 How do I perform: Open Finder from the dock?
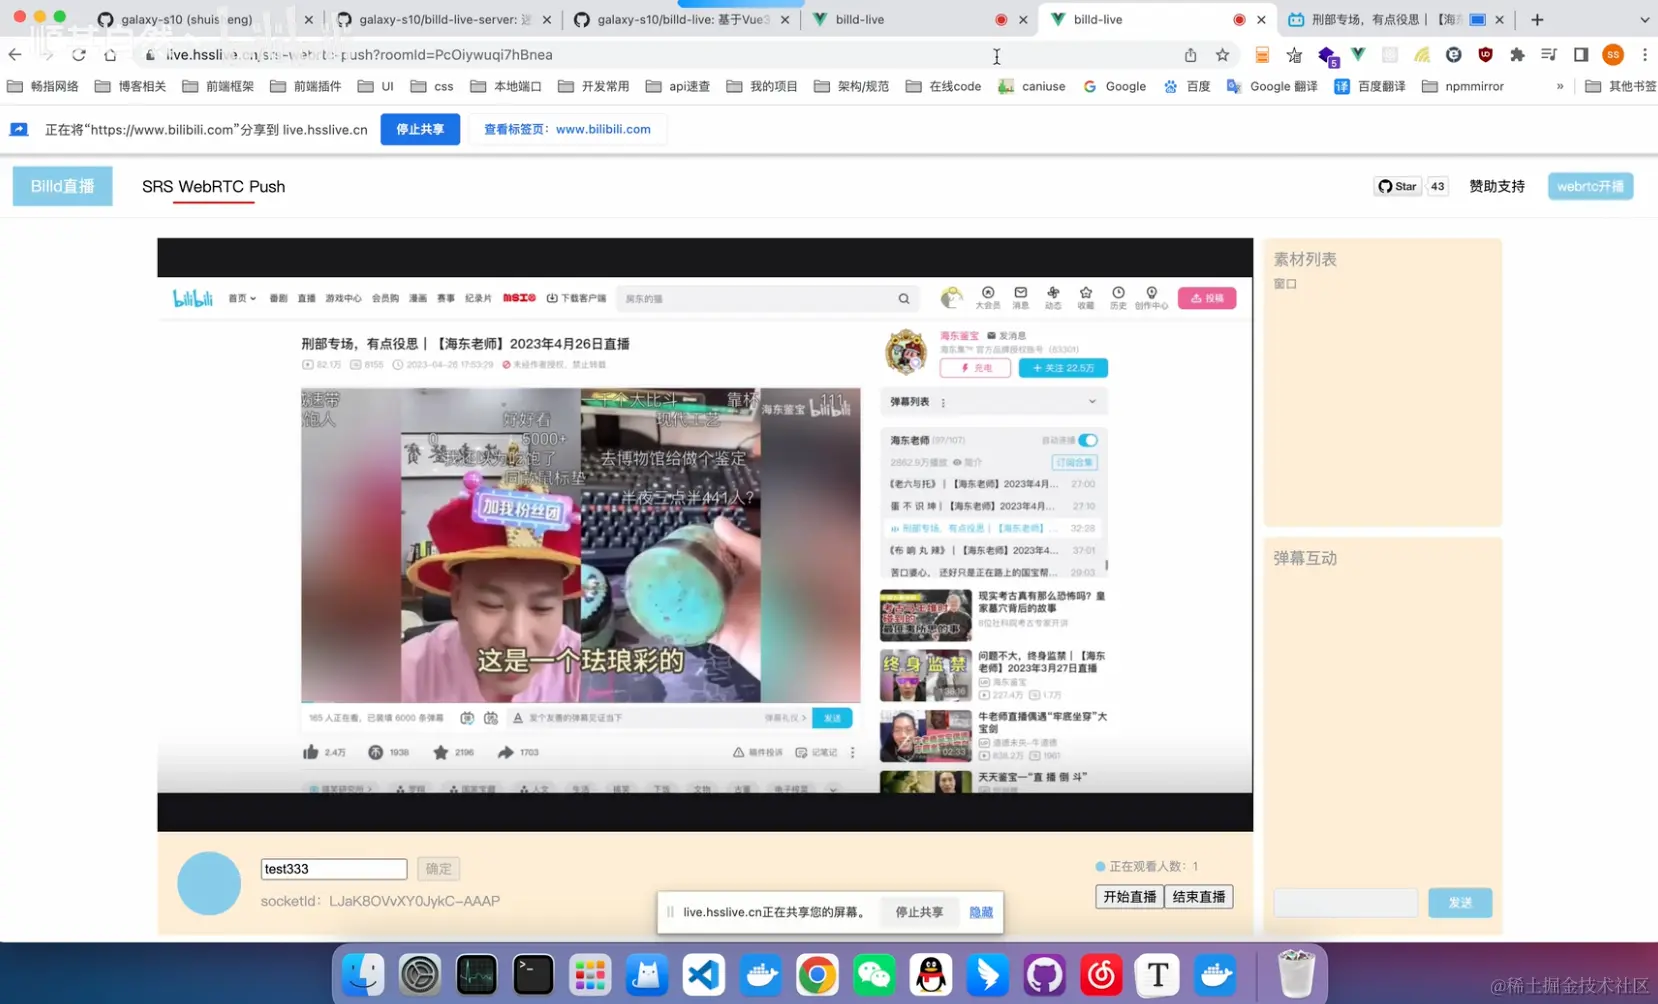click(x=363, y=974)
